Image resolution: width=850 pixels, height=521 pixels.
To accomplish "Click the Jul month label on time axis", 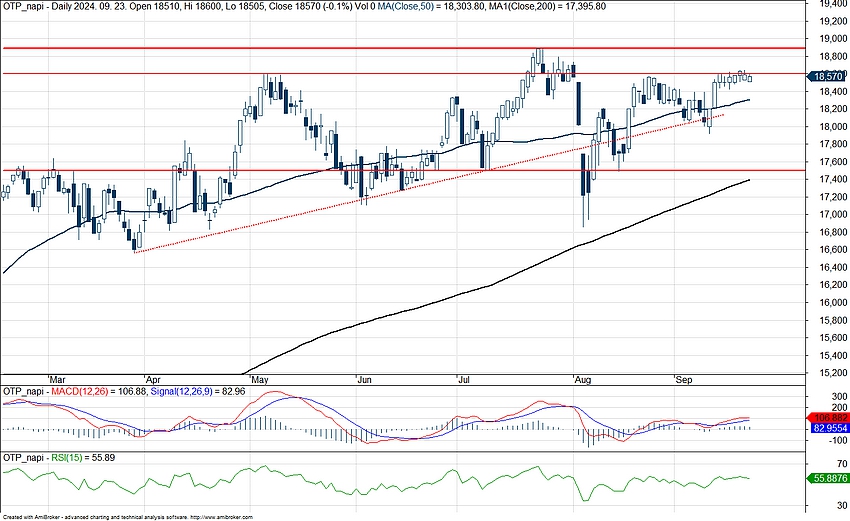I will click(463, 380).
